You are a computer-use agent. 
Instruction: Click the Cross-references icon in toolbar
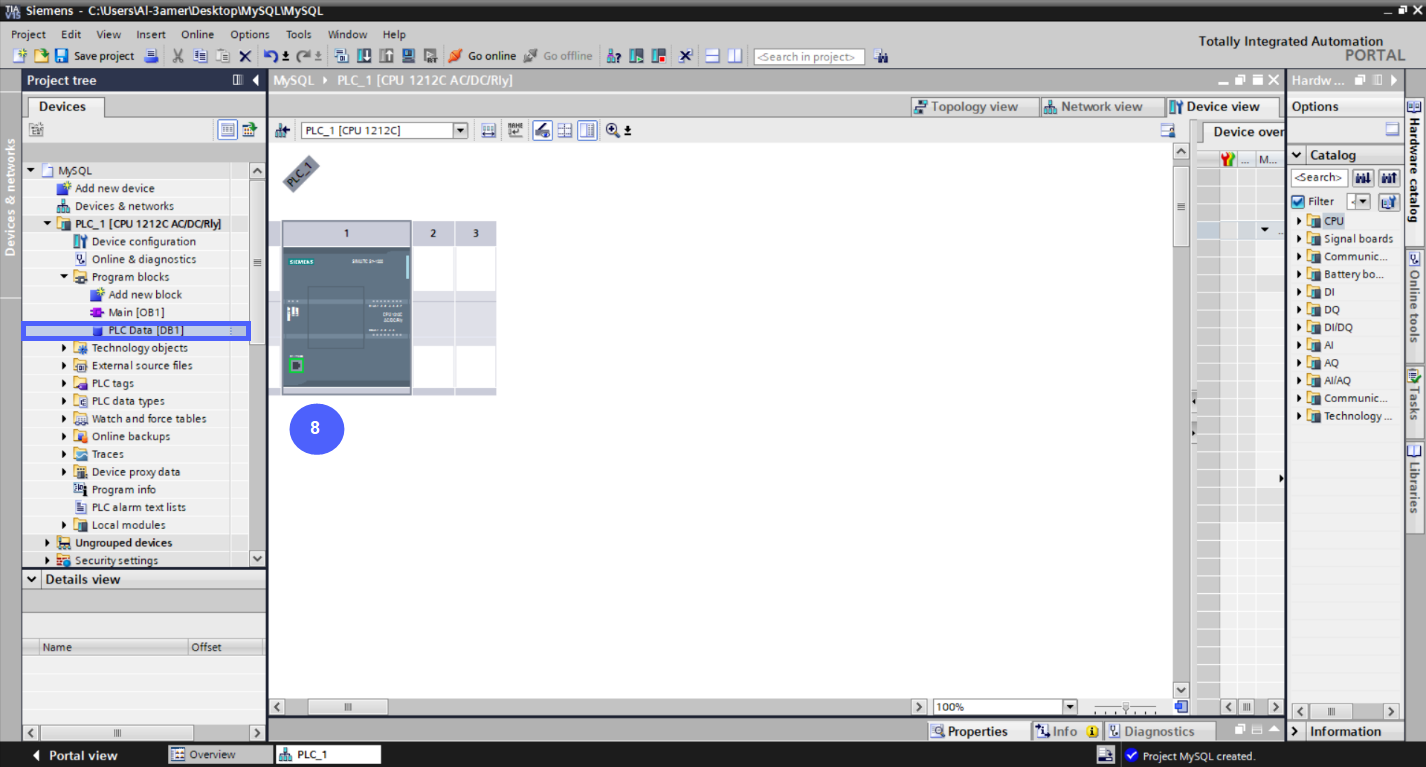click(686, 56)
